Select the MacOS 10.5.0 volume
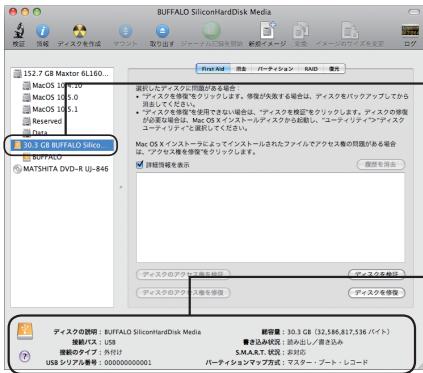Viewport: 423px width, 373px height. click(x=62, y=97)
